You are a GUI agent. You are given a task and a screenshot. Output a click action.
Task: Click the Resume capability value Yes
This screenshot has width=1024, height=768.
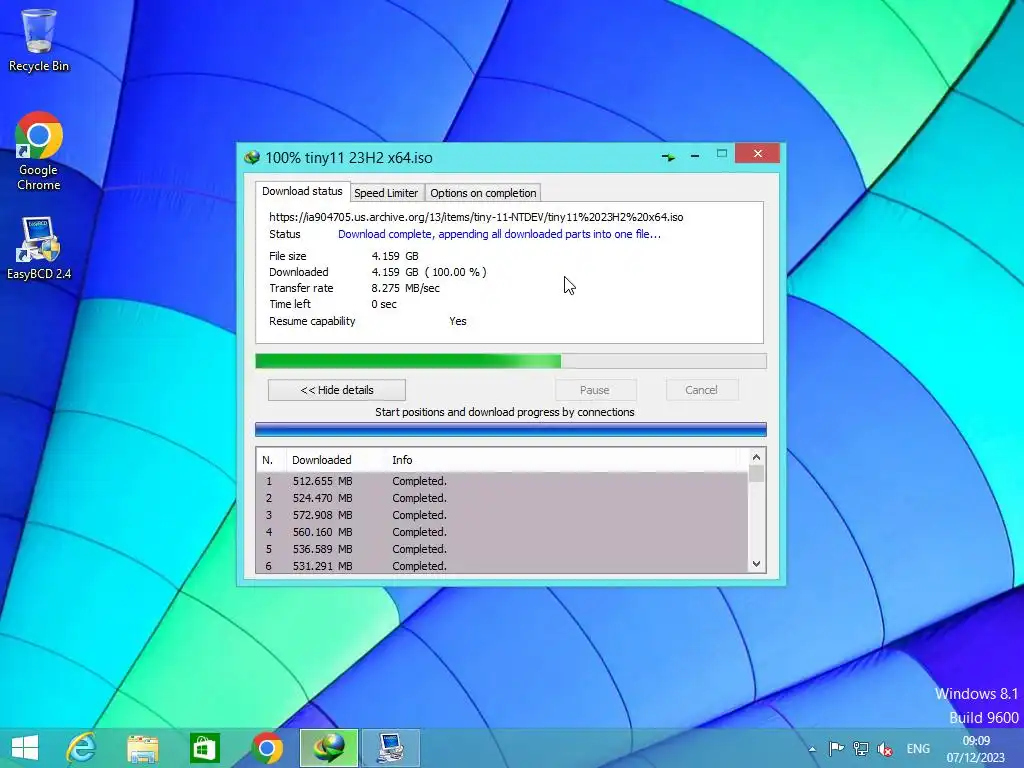[x=458, y=321]
